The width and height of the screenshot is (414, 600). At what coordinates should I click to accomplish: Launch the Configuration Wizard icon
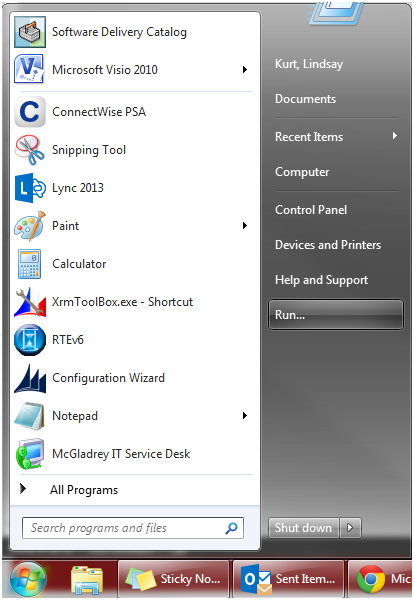pos(30,378)
